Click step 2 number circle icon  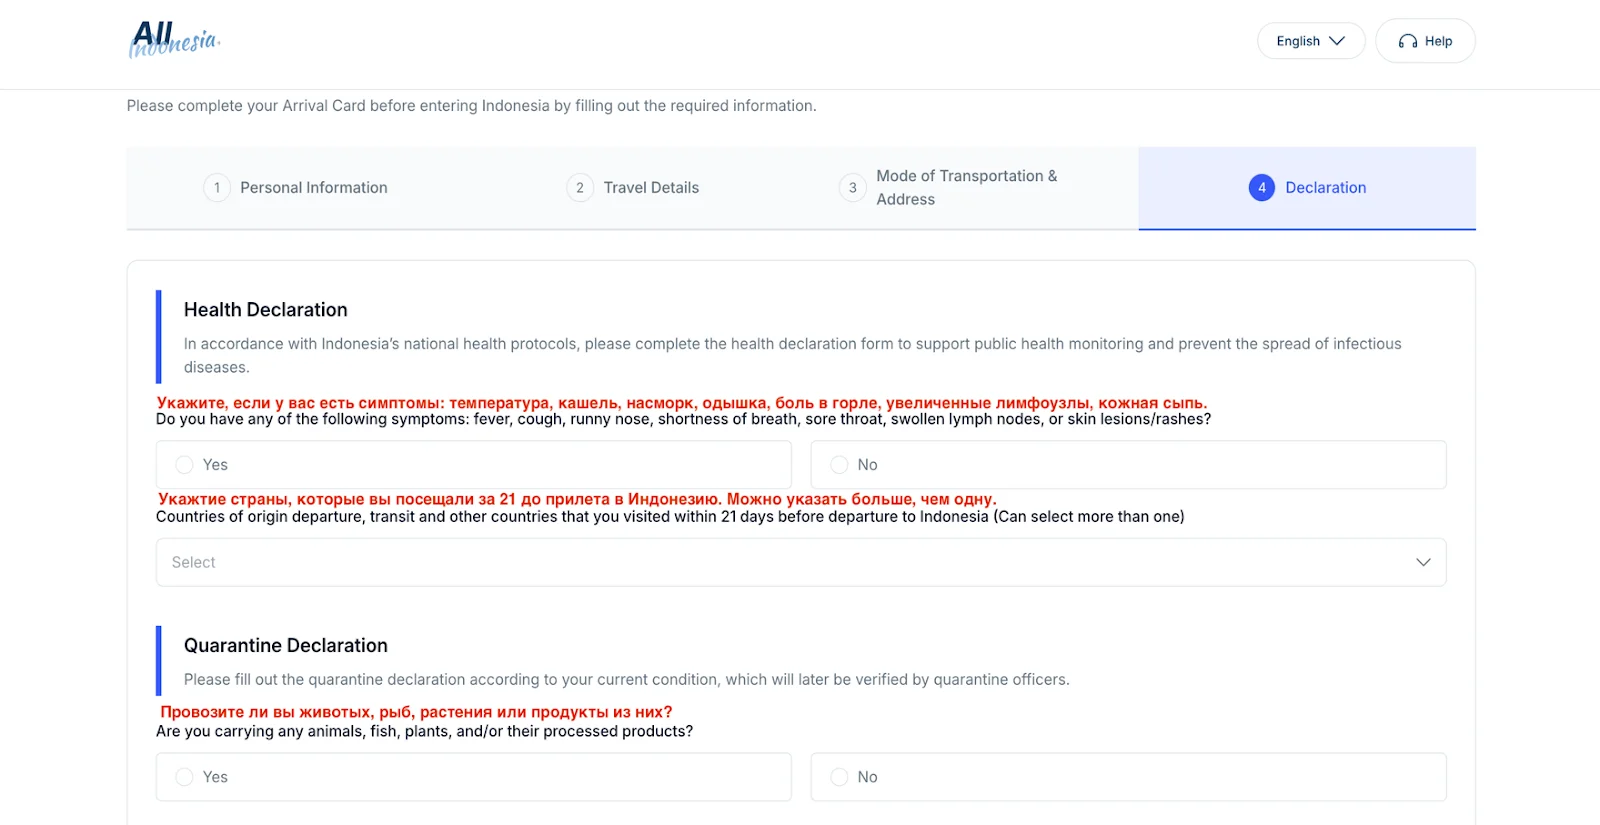tap(580, 188)
